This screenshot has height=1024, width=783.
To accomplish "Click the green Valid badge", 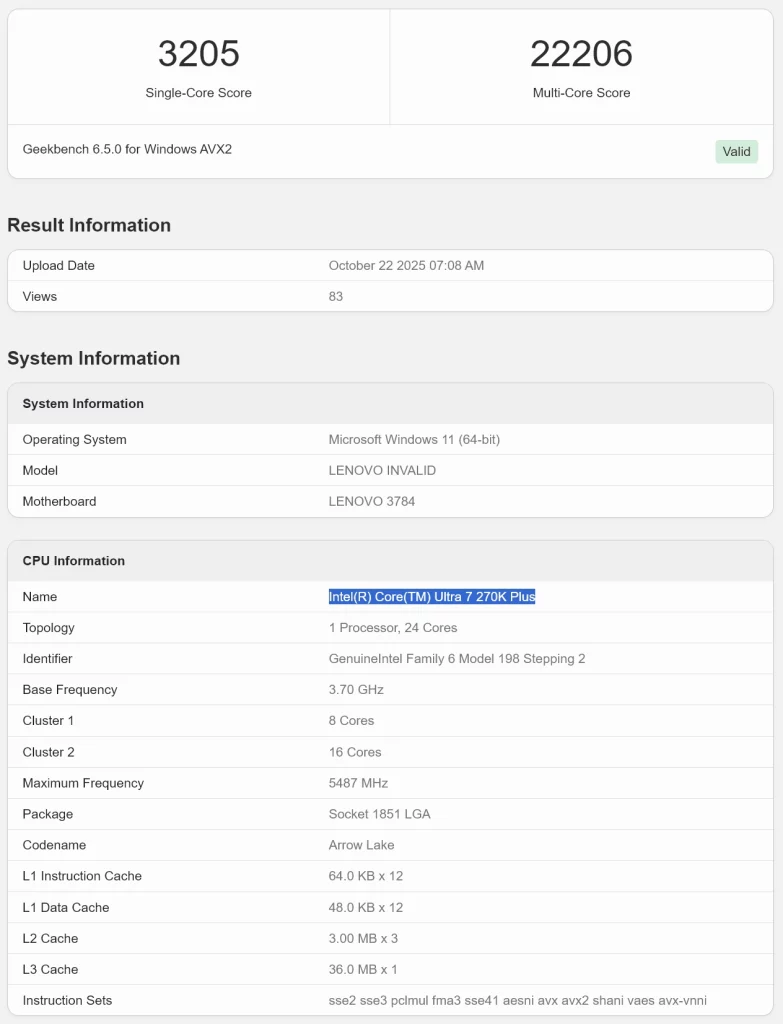I will (736, 152).
